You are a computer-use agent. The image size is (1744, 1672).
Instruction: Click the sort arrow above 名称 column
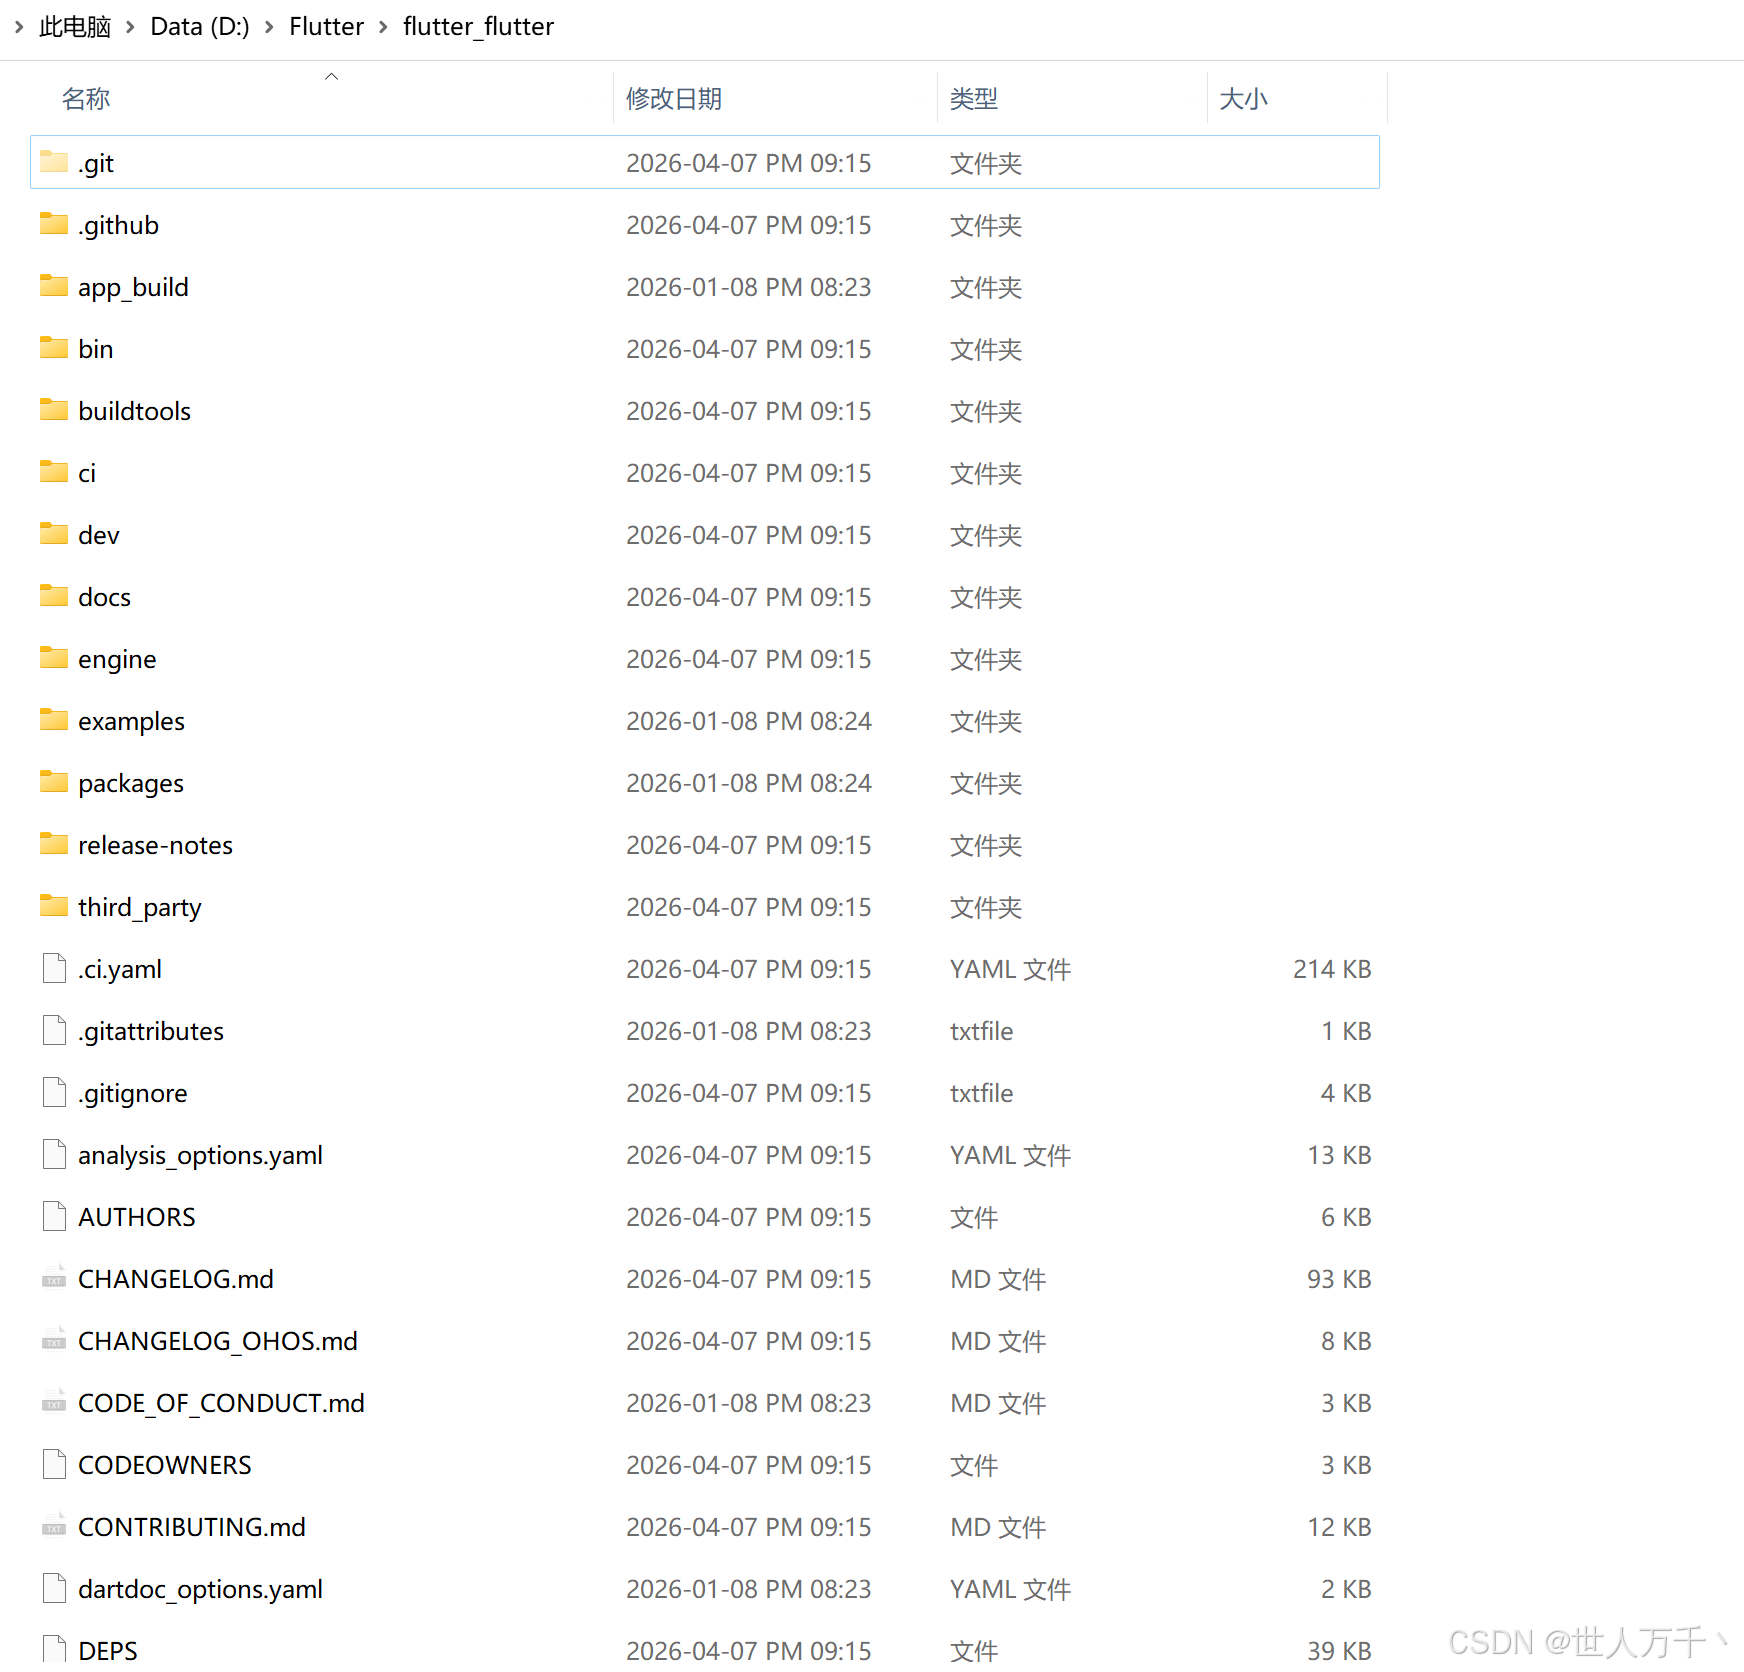pos(331,76)
